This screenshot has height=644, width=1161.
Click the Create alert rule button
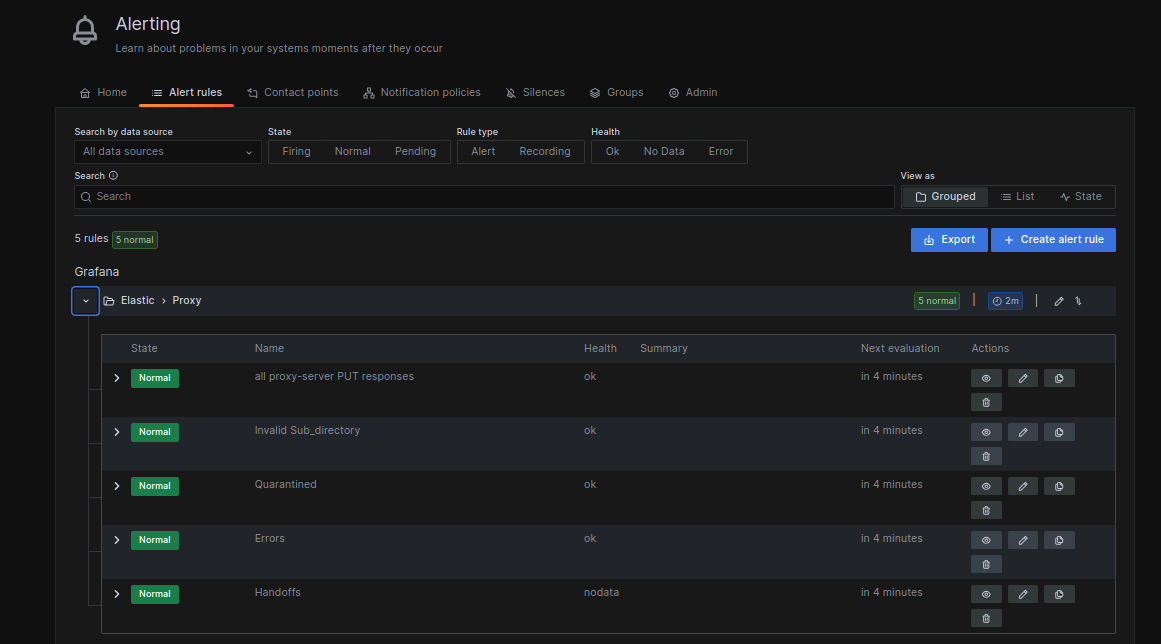click(1053, 240)
